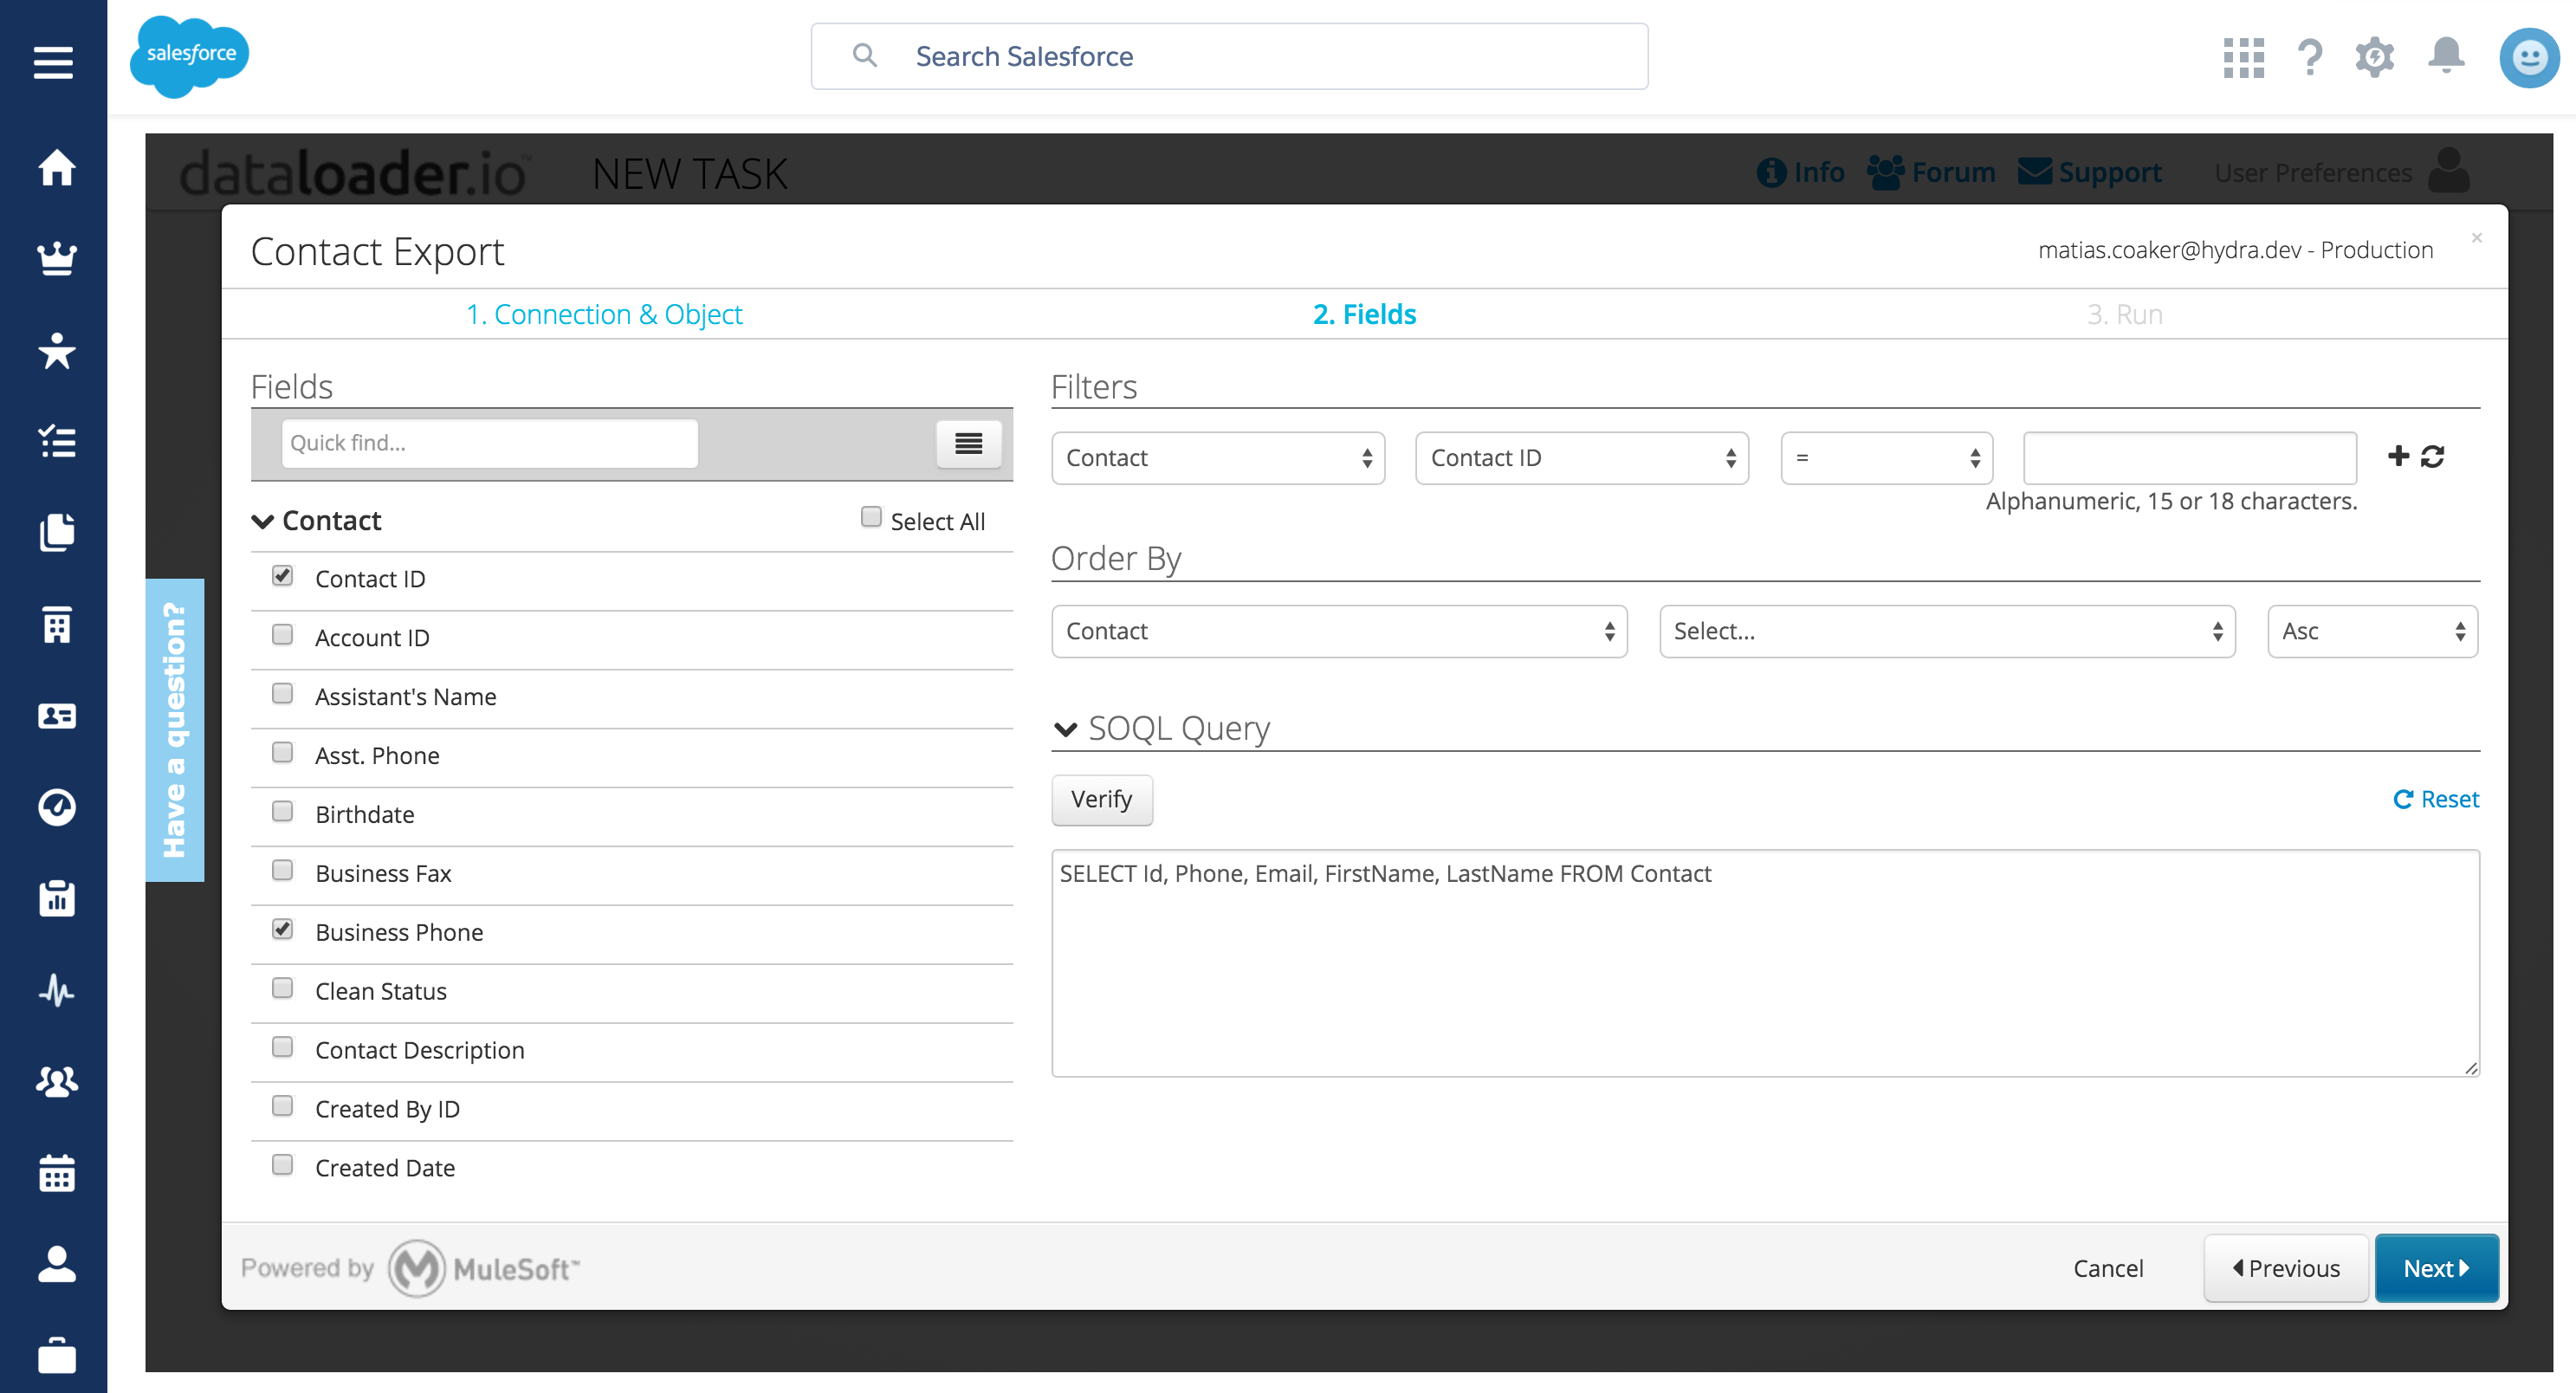Screen dimensions: 2576x1393
Task: Open the tasks checklist sidebar icon
Action: [x=57, y=441]
